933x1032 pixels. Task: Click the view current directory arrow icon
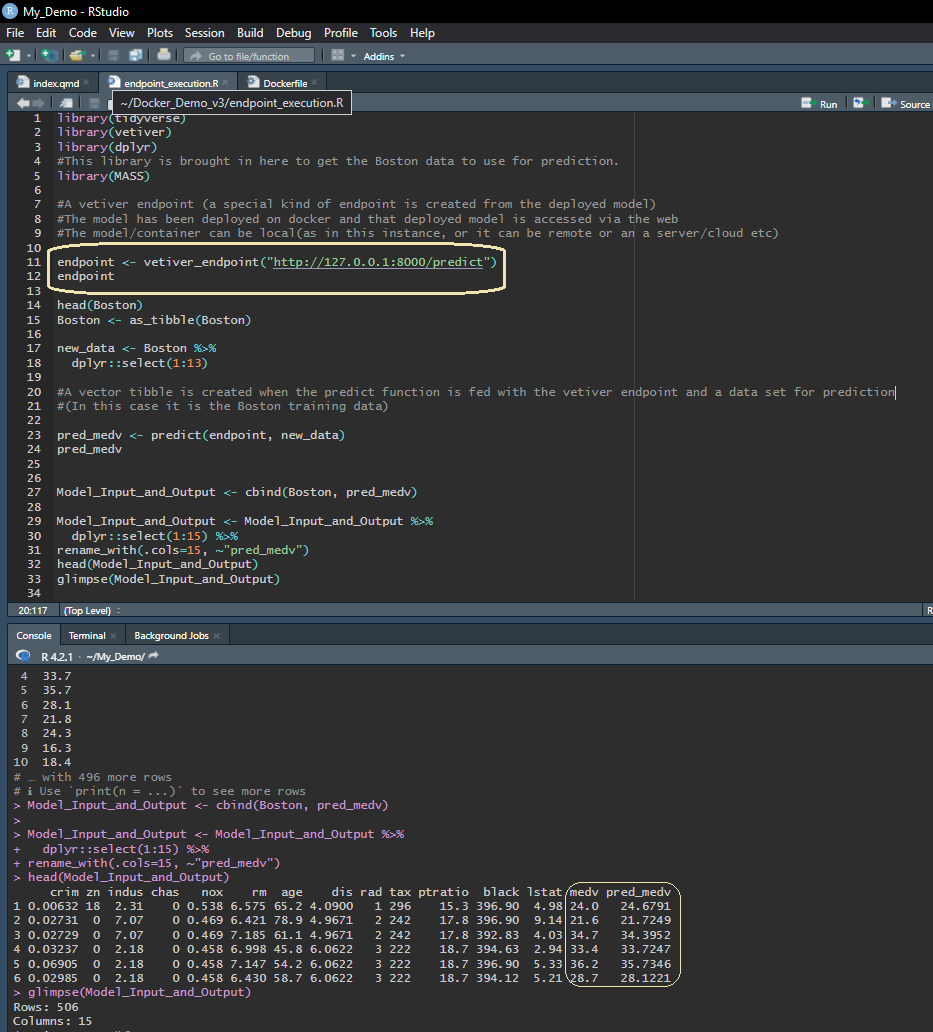tap(153, 656)
